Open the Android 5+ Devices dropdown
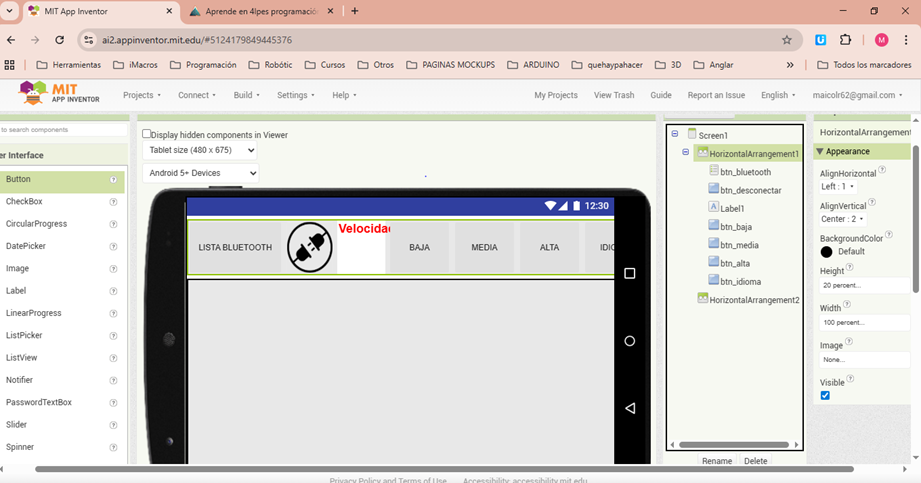The height and width of the screenshot is (483, 921). [200, 173]
